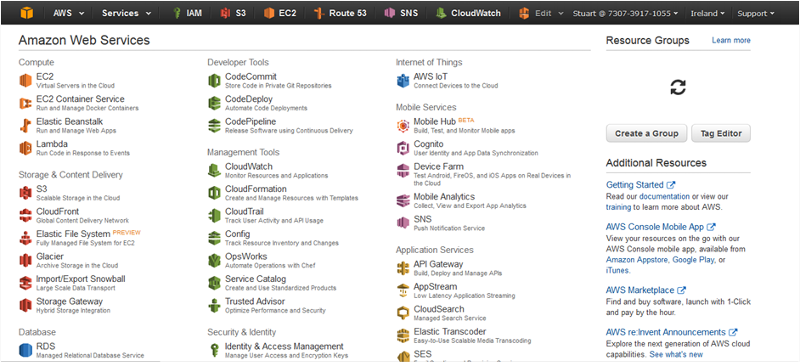This screenshot has width=800, height=362.
Task: Refresh resource groups with the circular arrows icon
Action: pos(678,87)
